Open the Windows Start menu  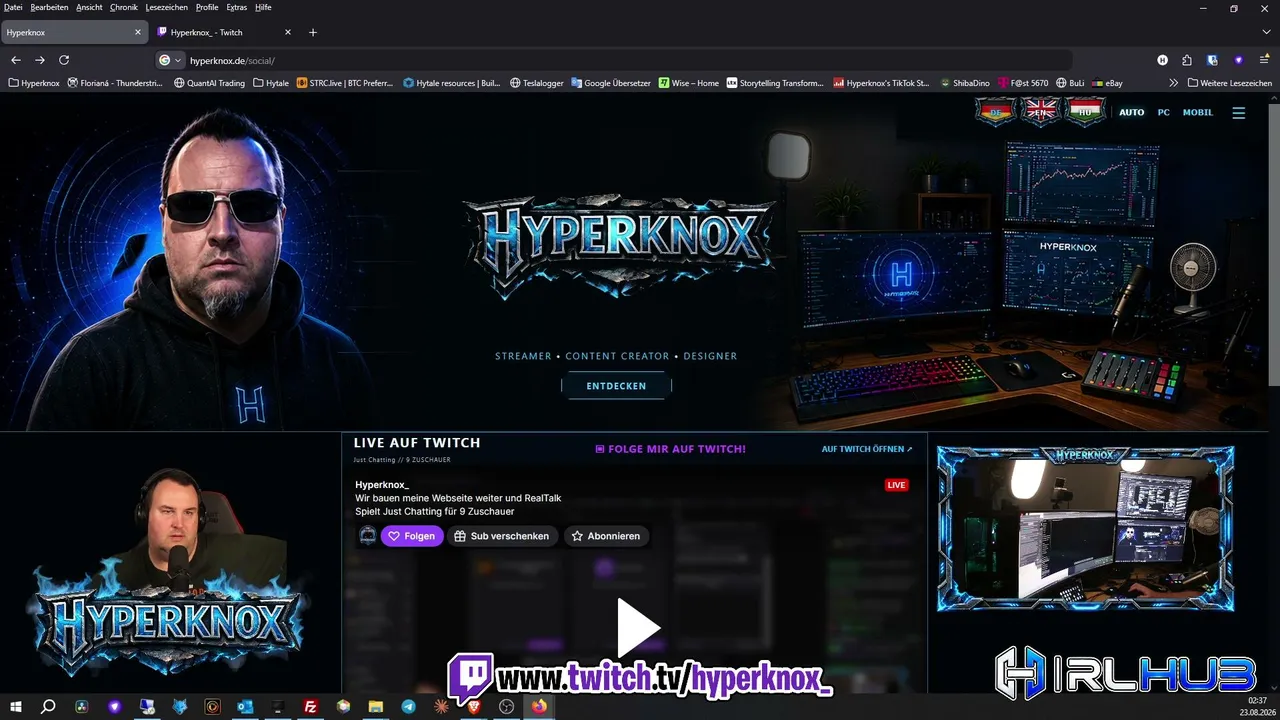click(x=16, y=707)
